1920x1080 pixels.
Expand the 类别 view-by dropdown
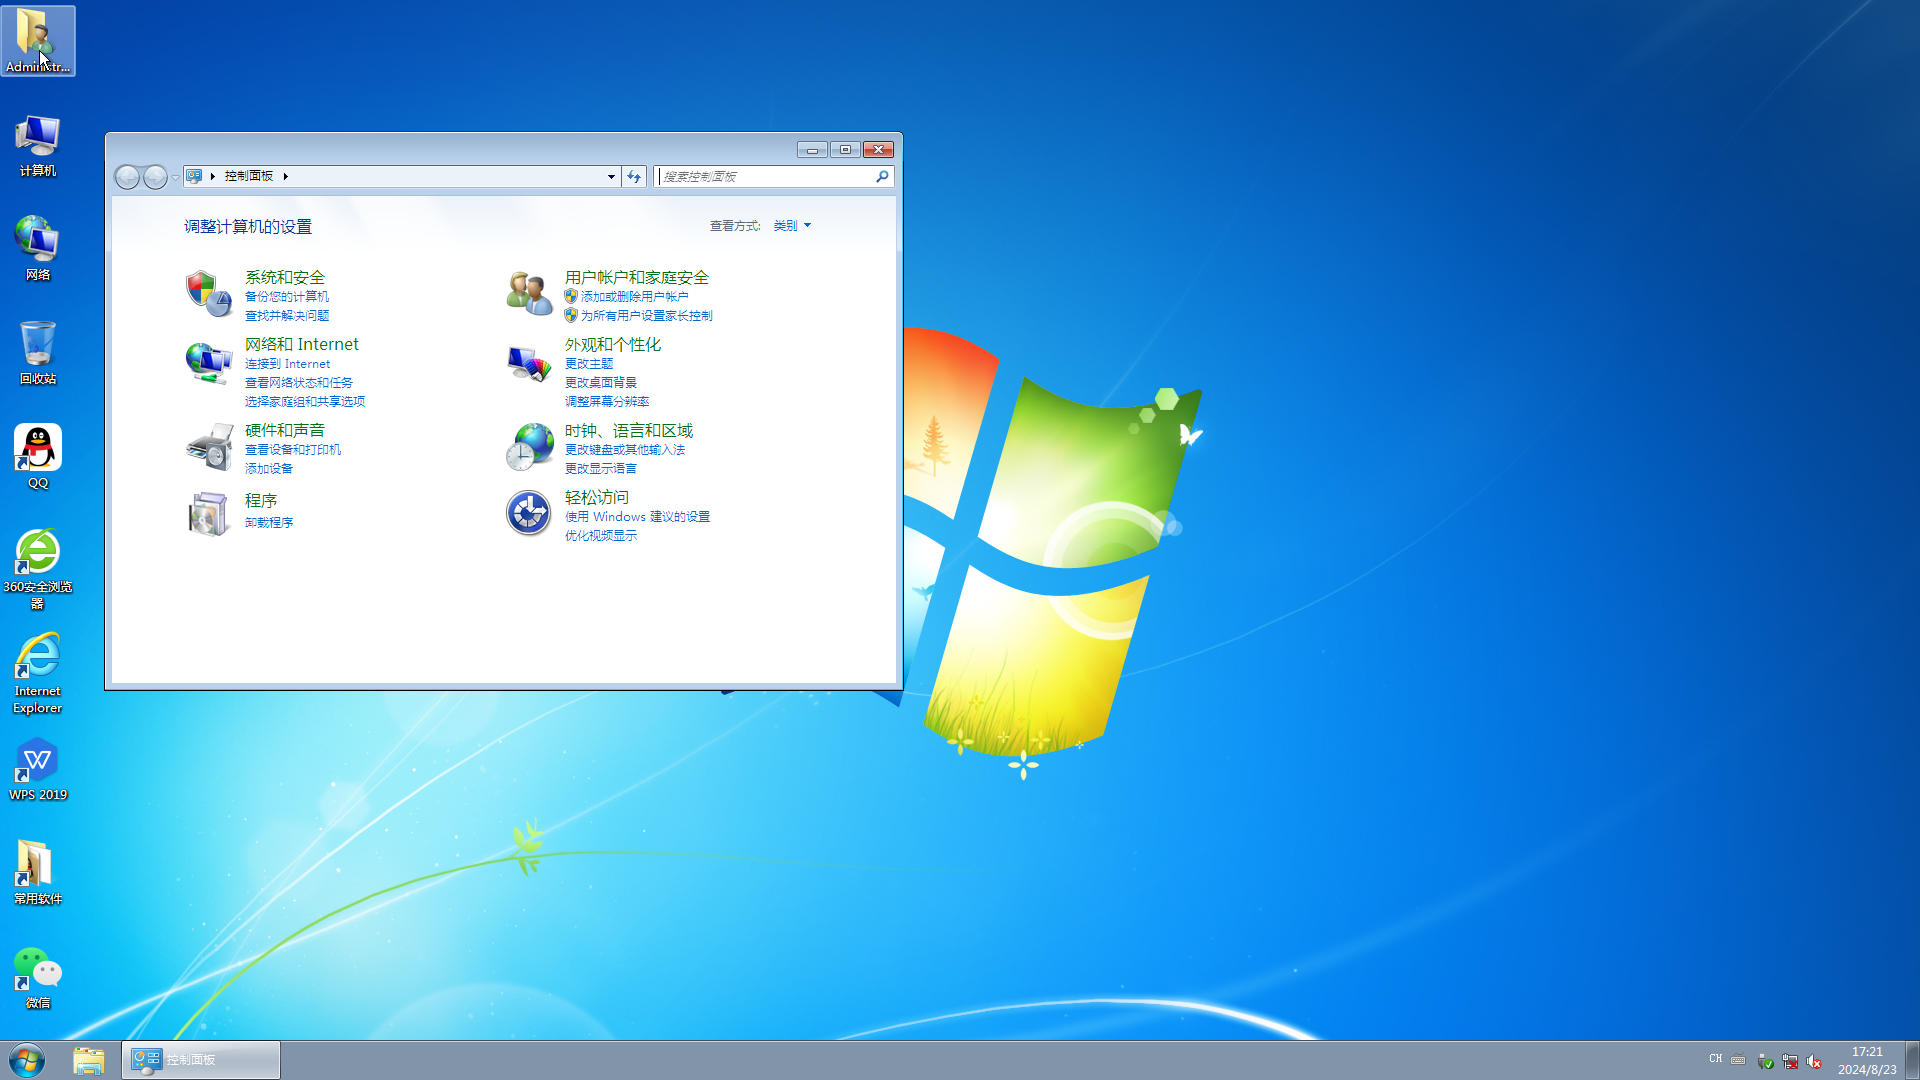point(792,226)
